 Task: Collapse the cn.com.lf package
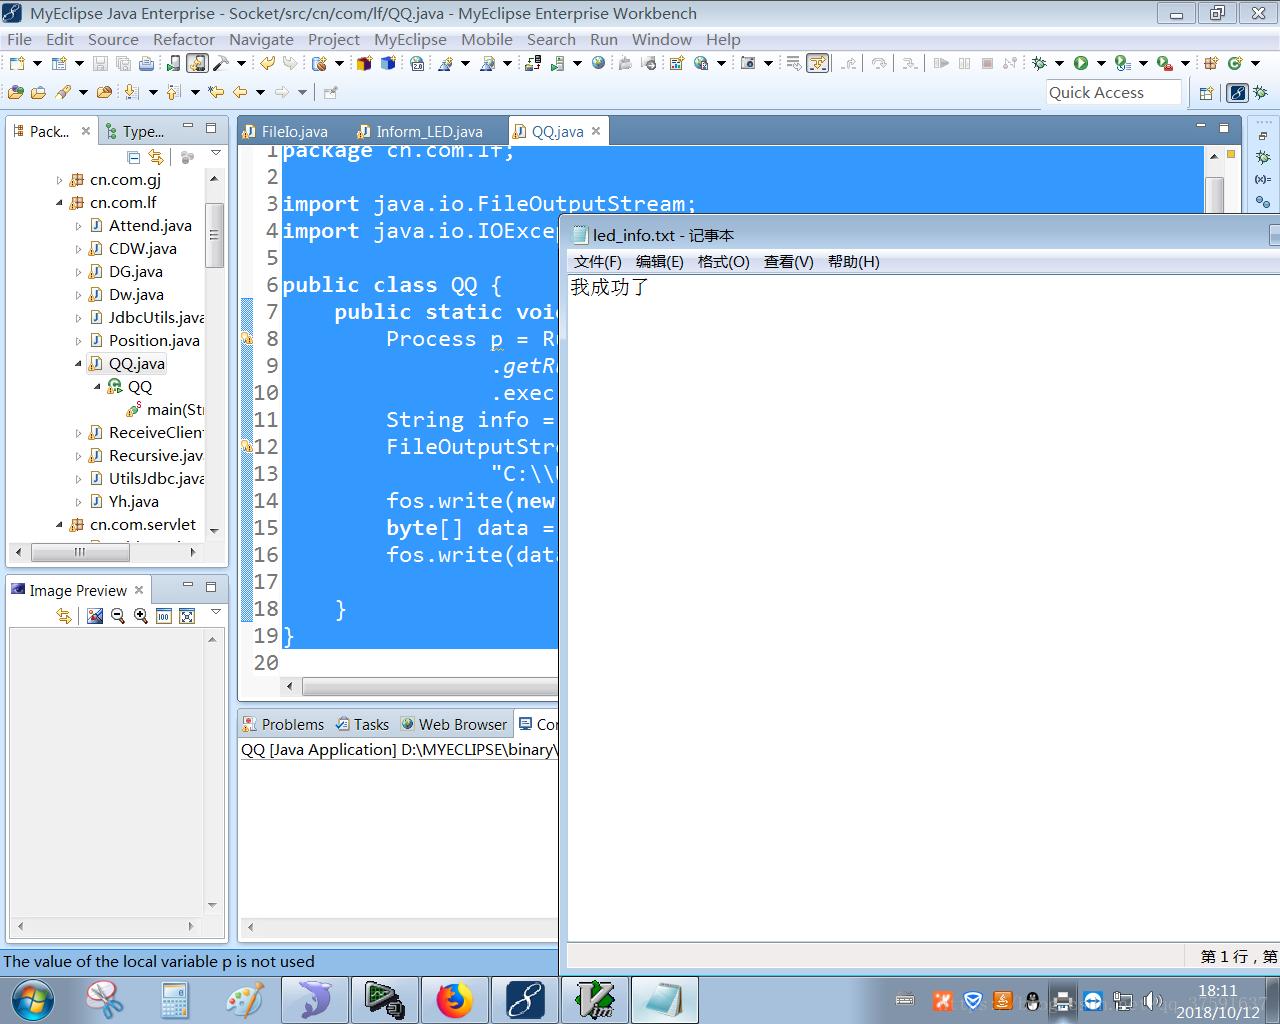pyautogui.click(x=59, y=203)
